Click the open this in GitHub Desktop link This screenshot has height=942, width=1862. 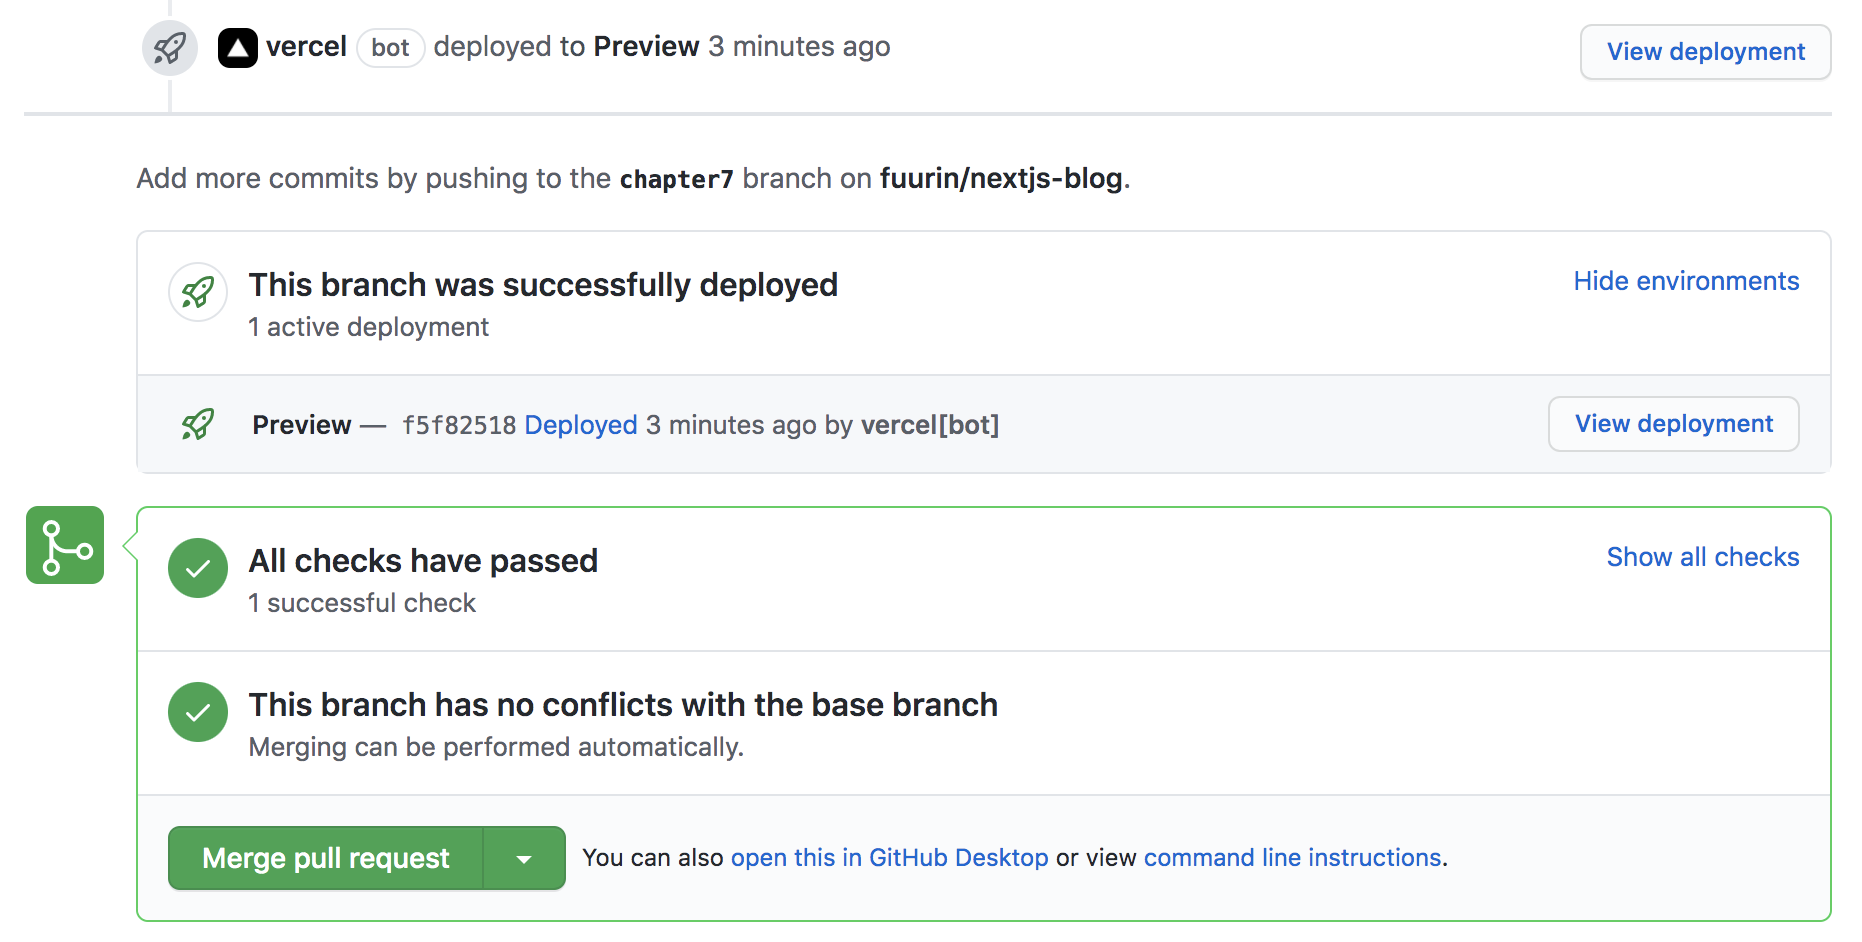[x=889, y=858]
